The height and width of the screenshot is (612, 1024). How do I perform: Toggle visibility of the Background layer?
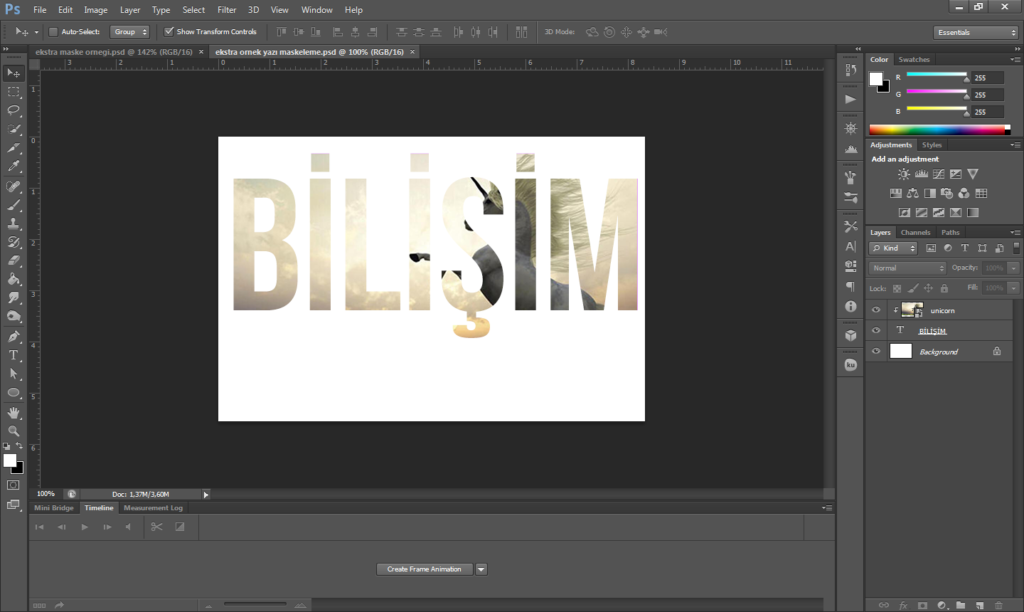[x=876, y=351]
